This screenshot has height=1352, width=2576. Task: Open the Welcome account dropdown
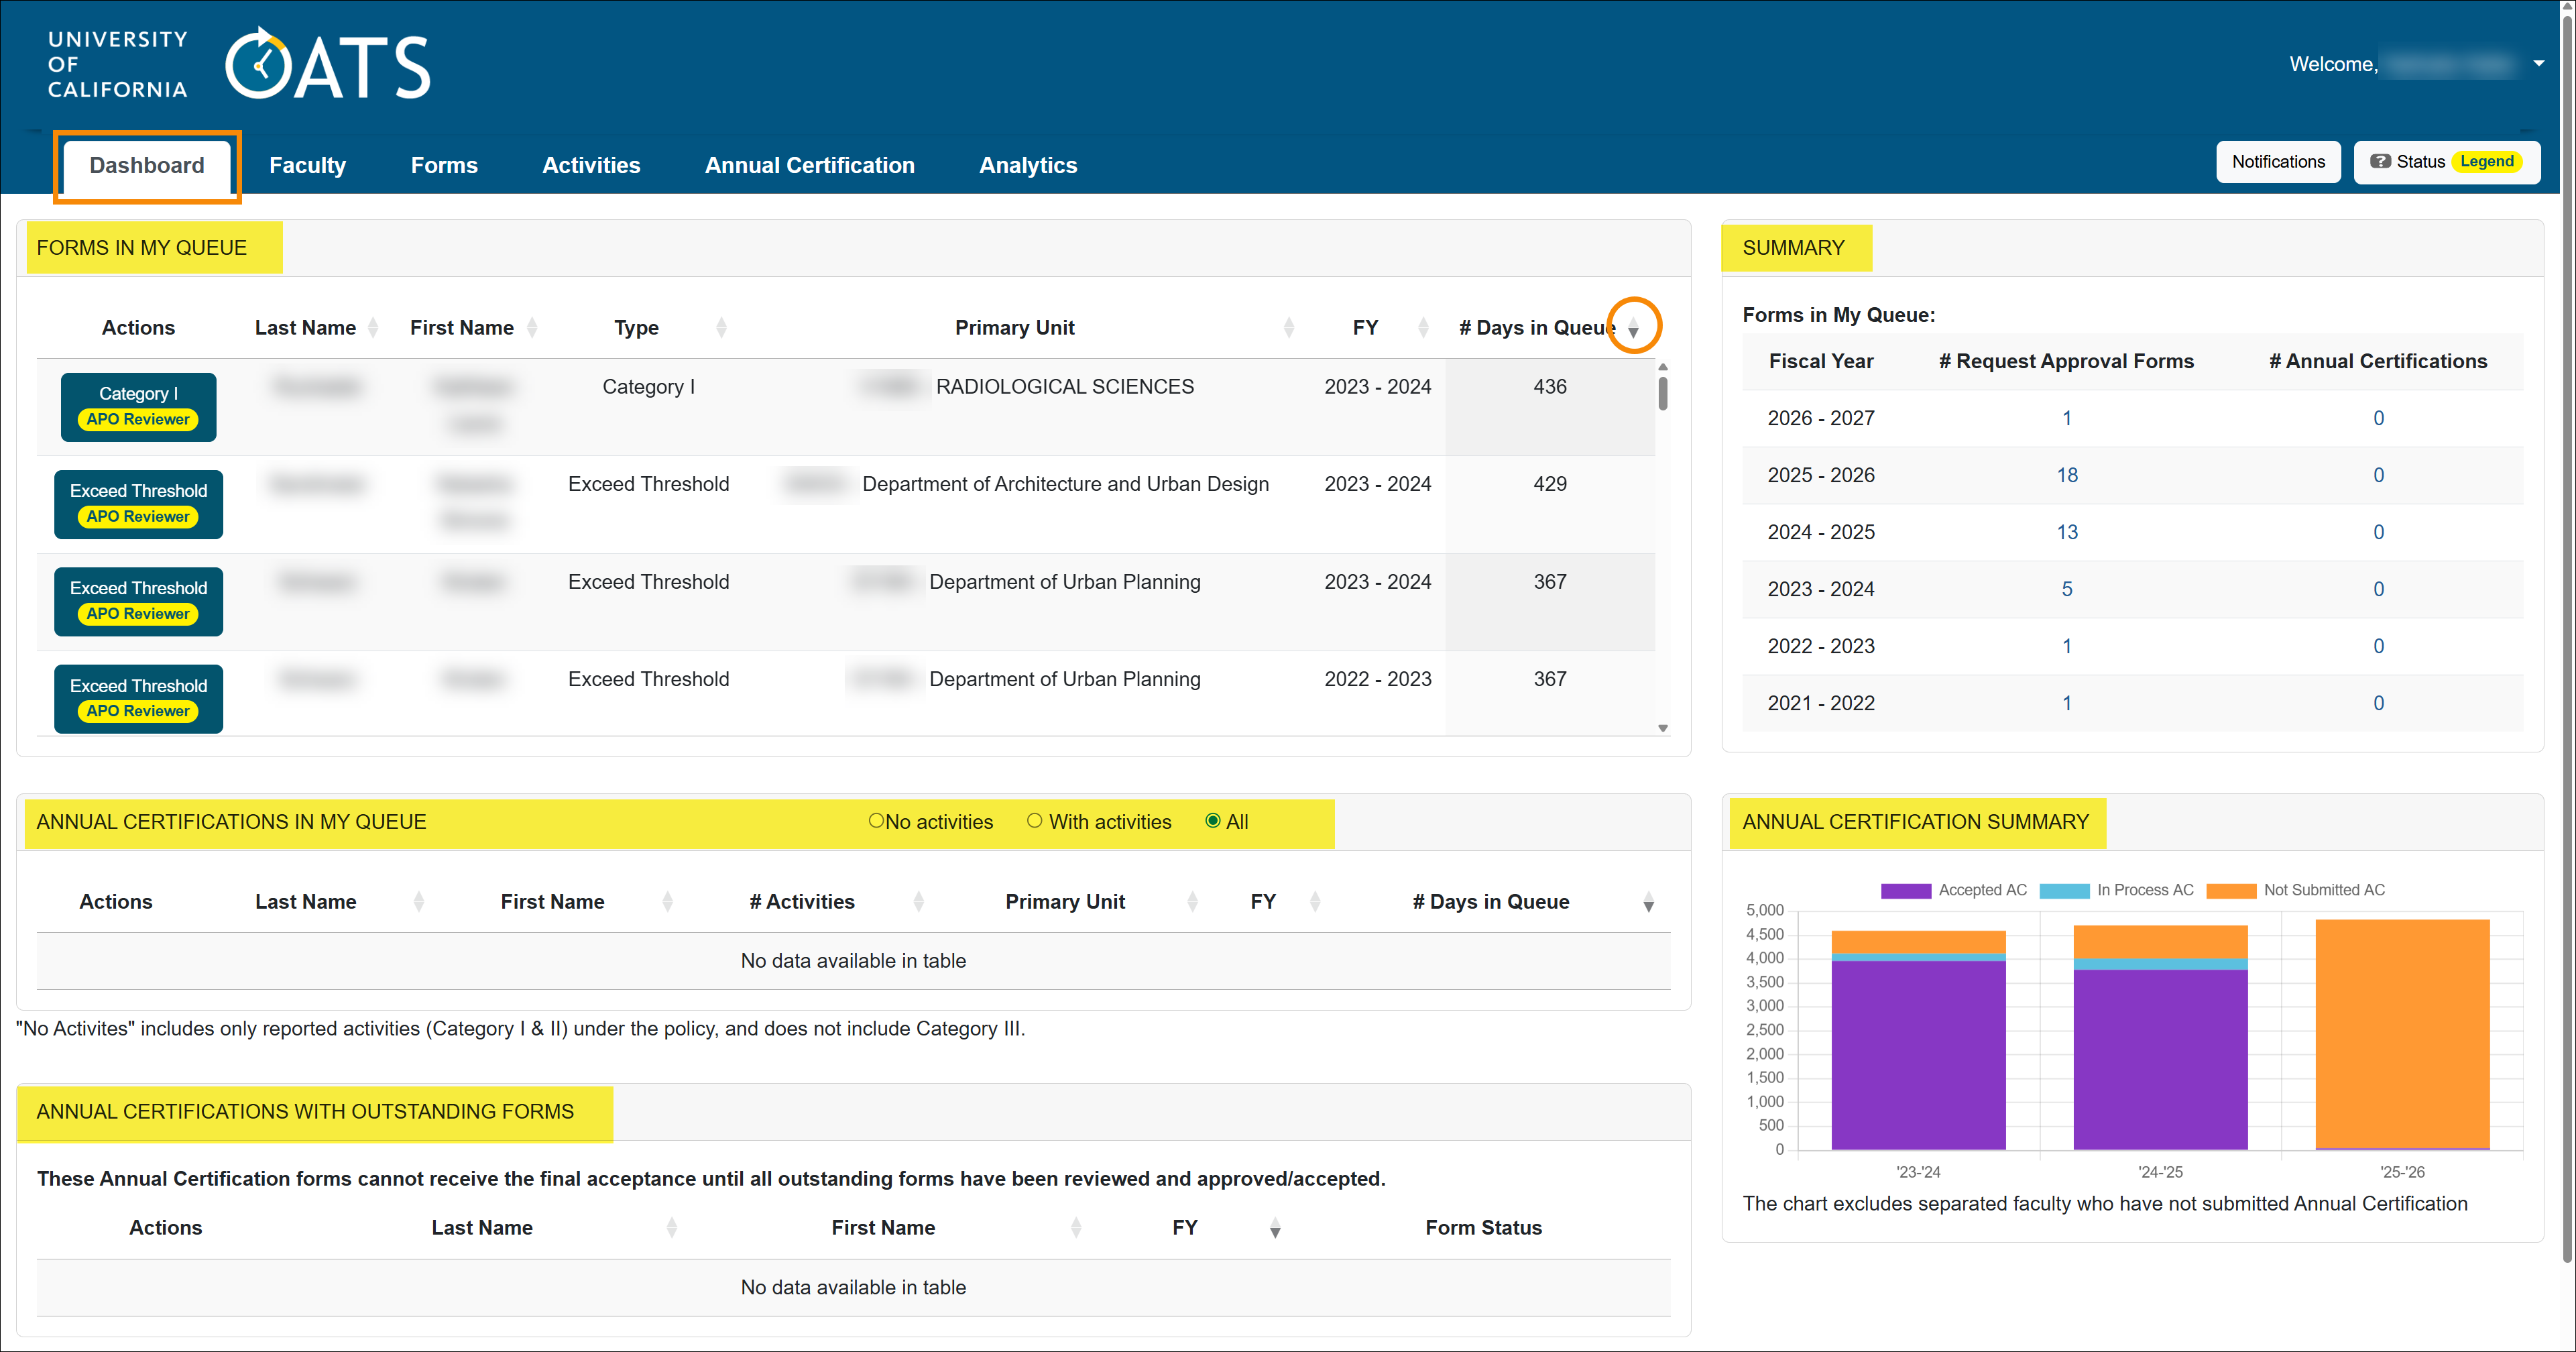coord(2540,63)
